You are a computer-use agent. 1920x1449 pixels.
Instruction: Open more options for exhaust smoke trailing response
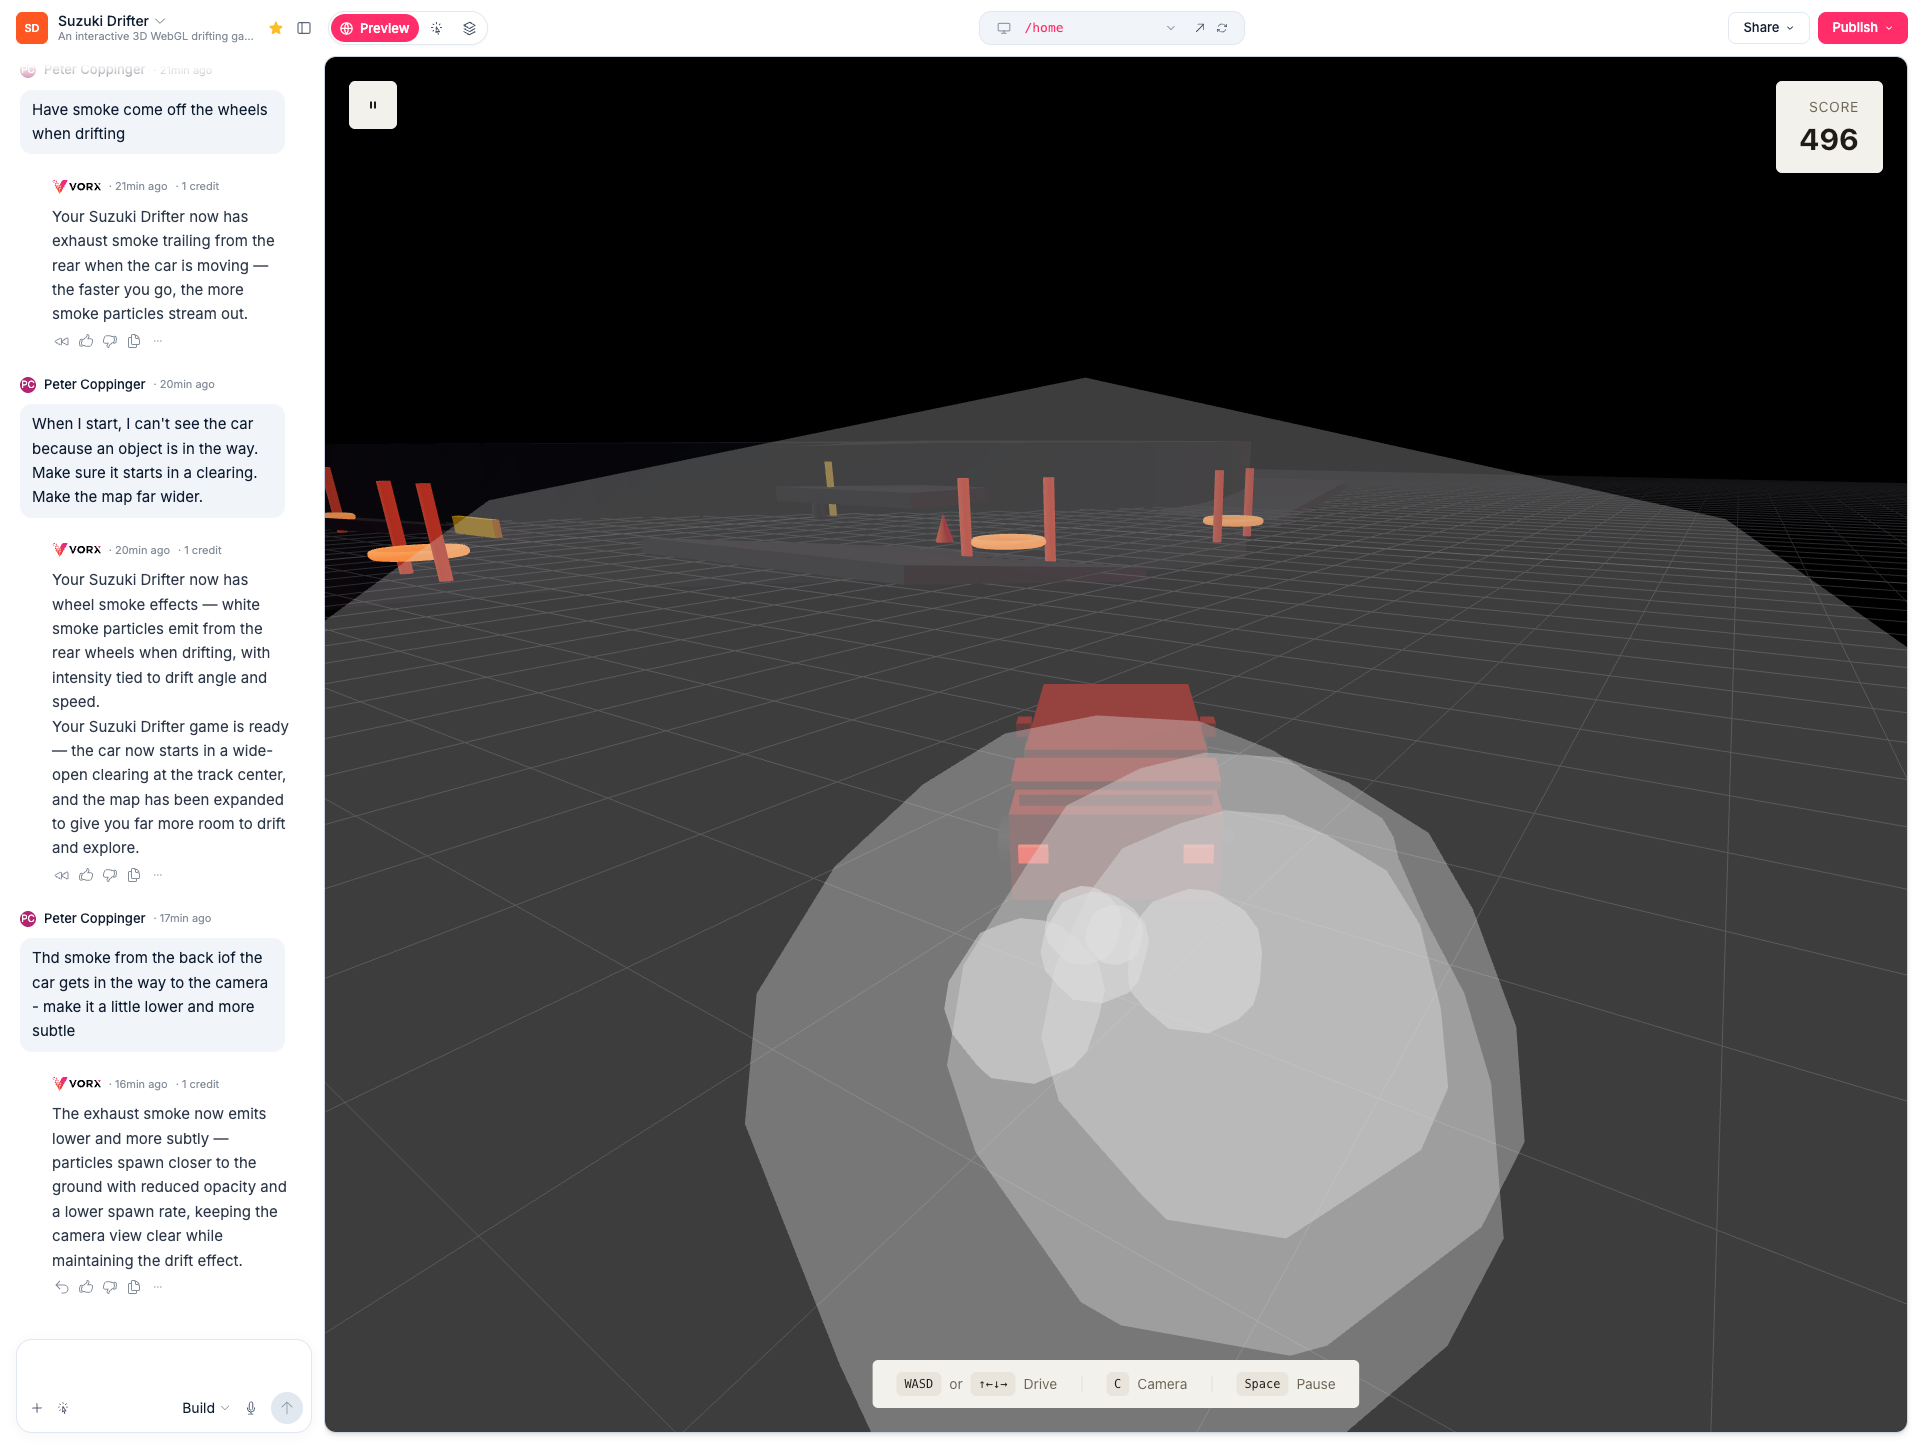tap(158, 341)
